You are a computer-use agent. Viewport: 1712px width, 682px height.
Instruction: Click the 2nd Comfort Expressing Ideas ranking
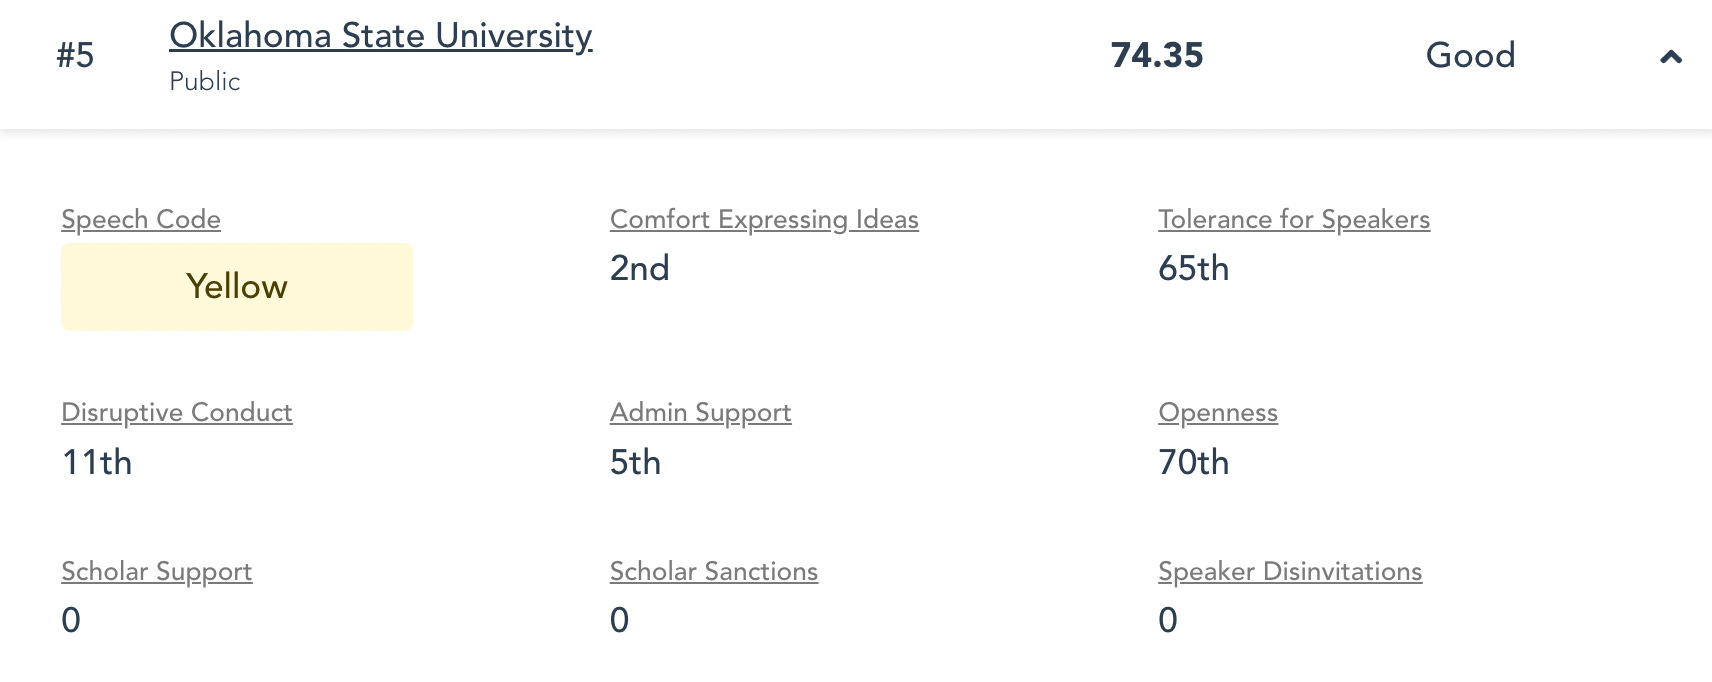640,268
